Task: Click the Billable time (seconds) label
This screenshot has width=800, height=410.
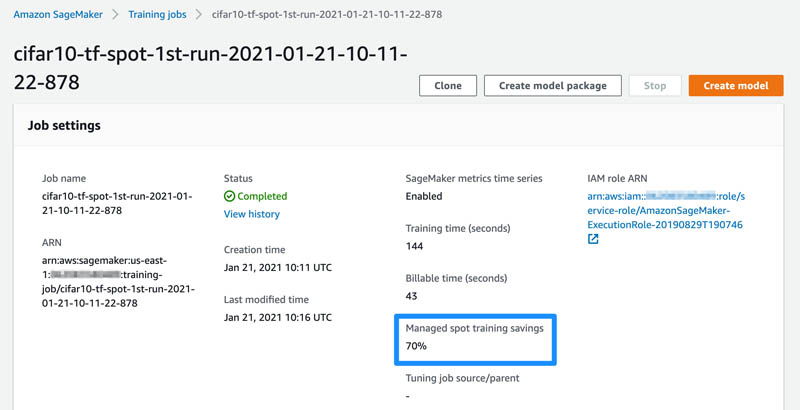Action: coord(456,278)
